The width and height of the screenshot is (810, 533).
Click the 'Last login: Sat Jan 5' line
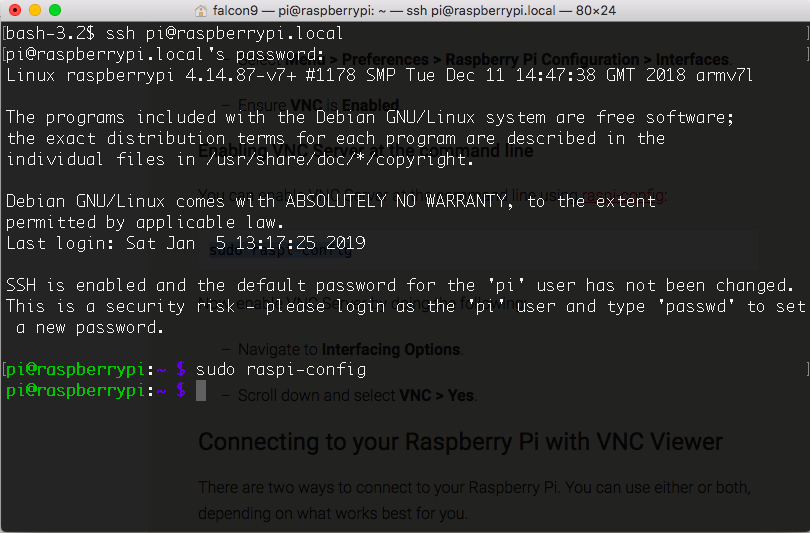(186, 243)
